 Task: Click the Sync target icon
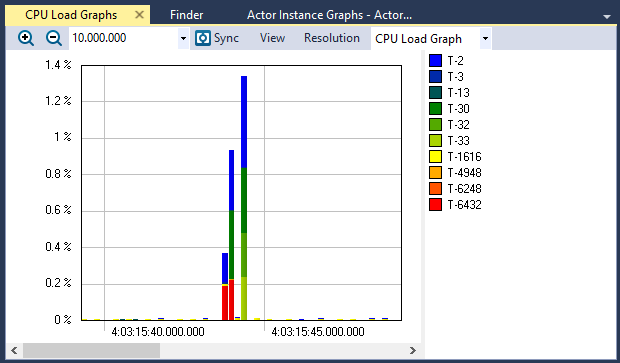203,38
